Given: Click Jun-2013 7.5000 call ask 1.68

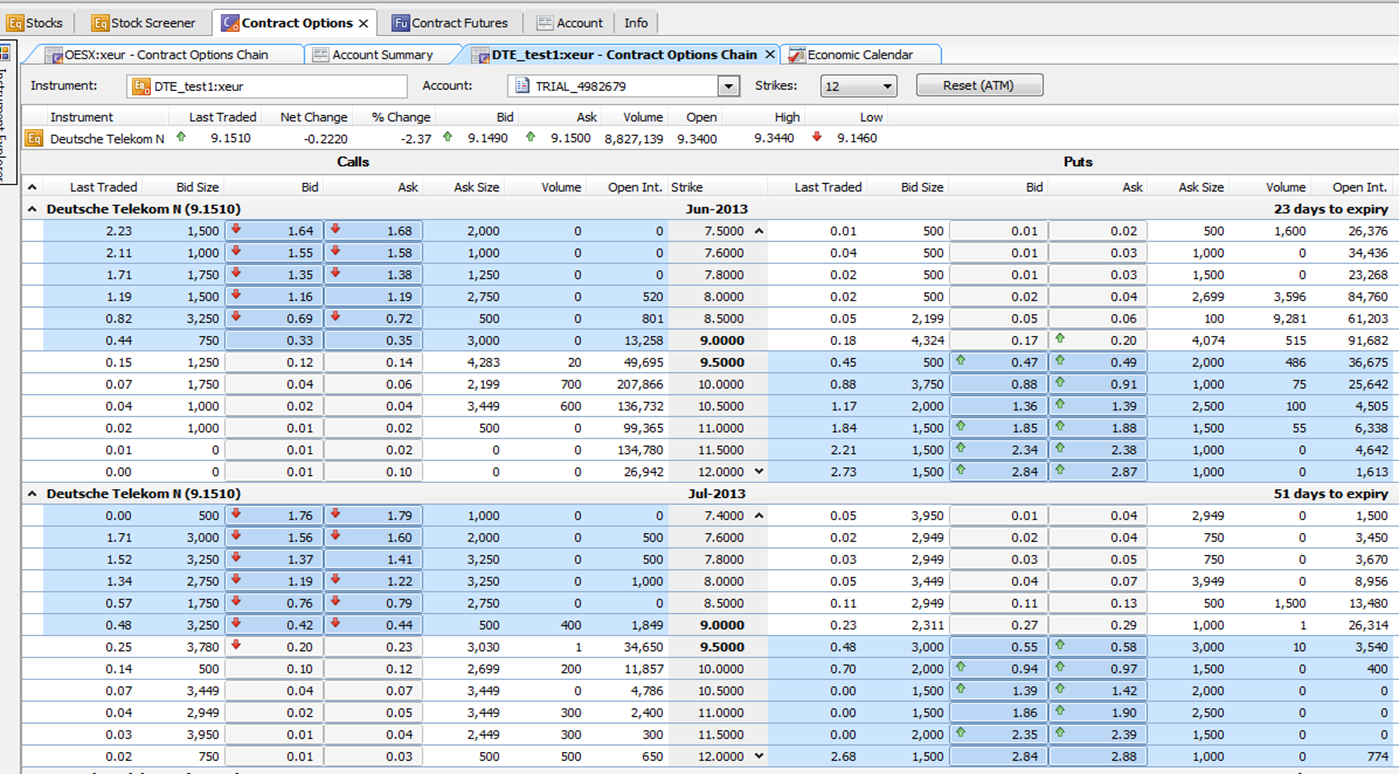Looking at the screenshot, I should pyautogui.click(x=373, y=231).
